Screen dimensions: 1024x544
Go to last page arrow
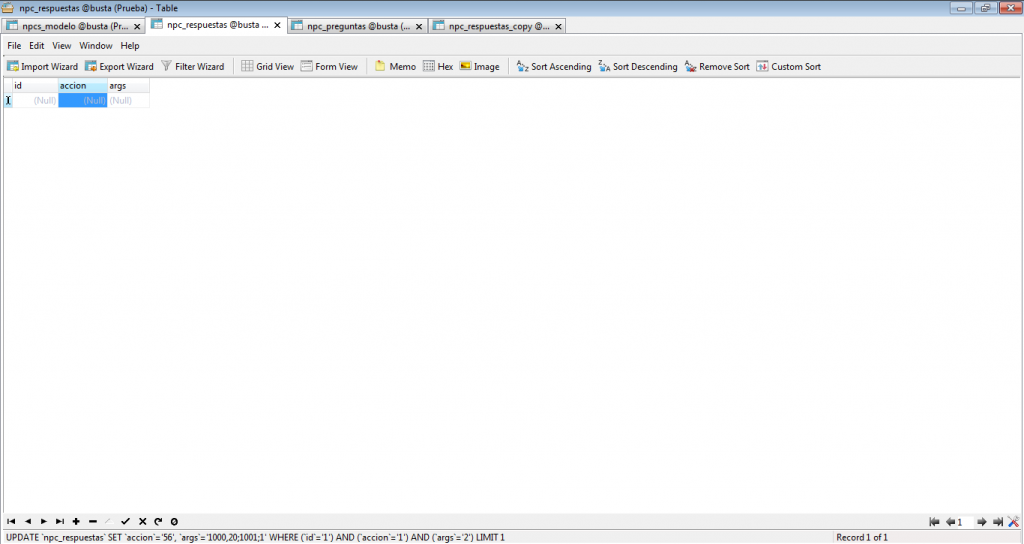click(998, 522)
